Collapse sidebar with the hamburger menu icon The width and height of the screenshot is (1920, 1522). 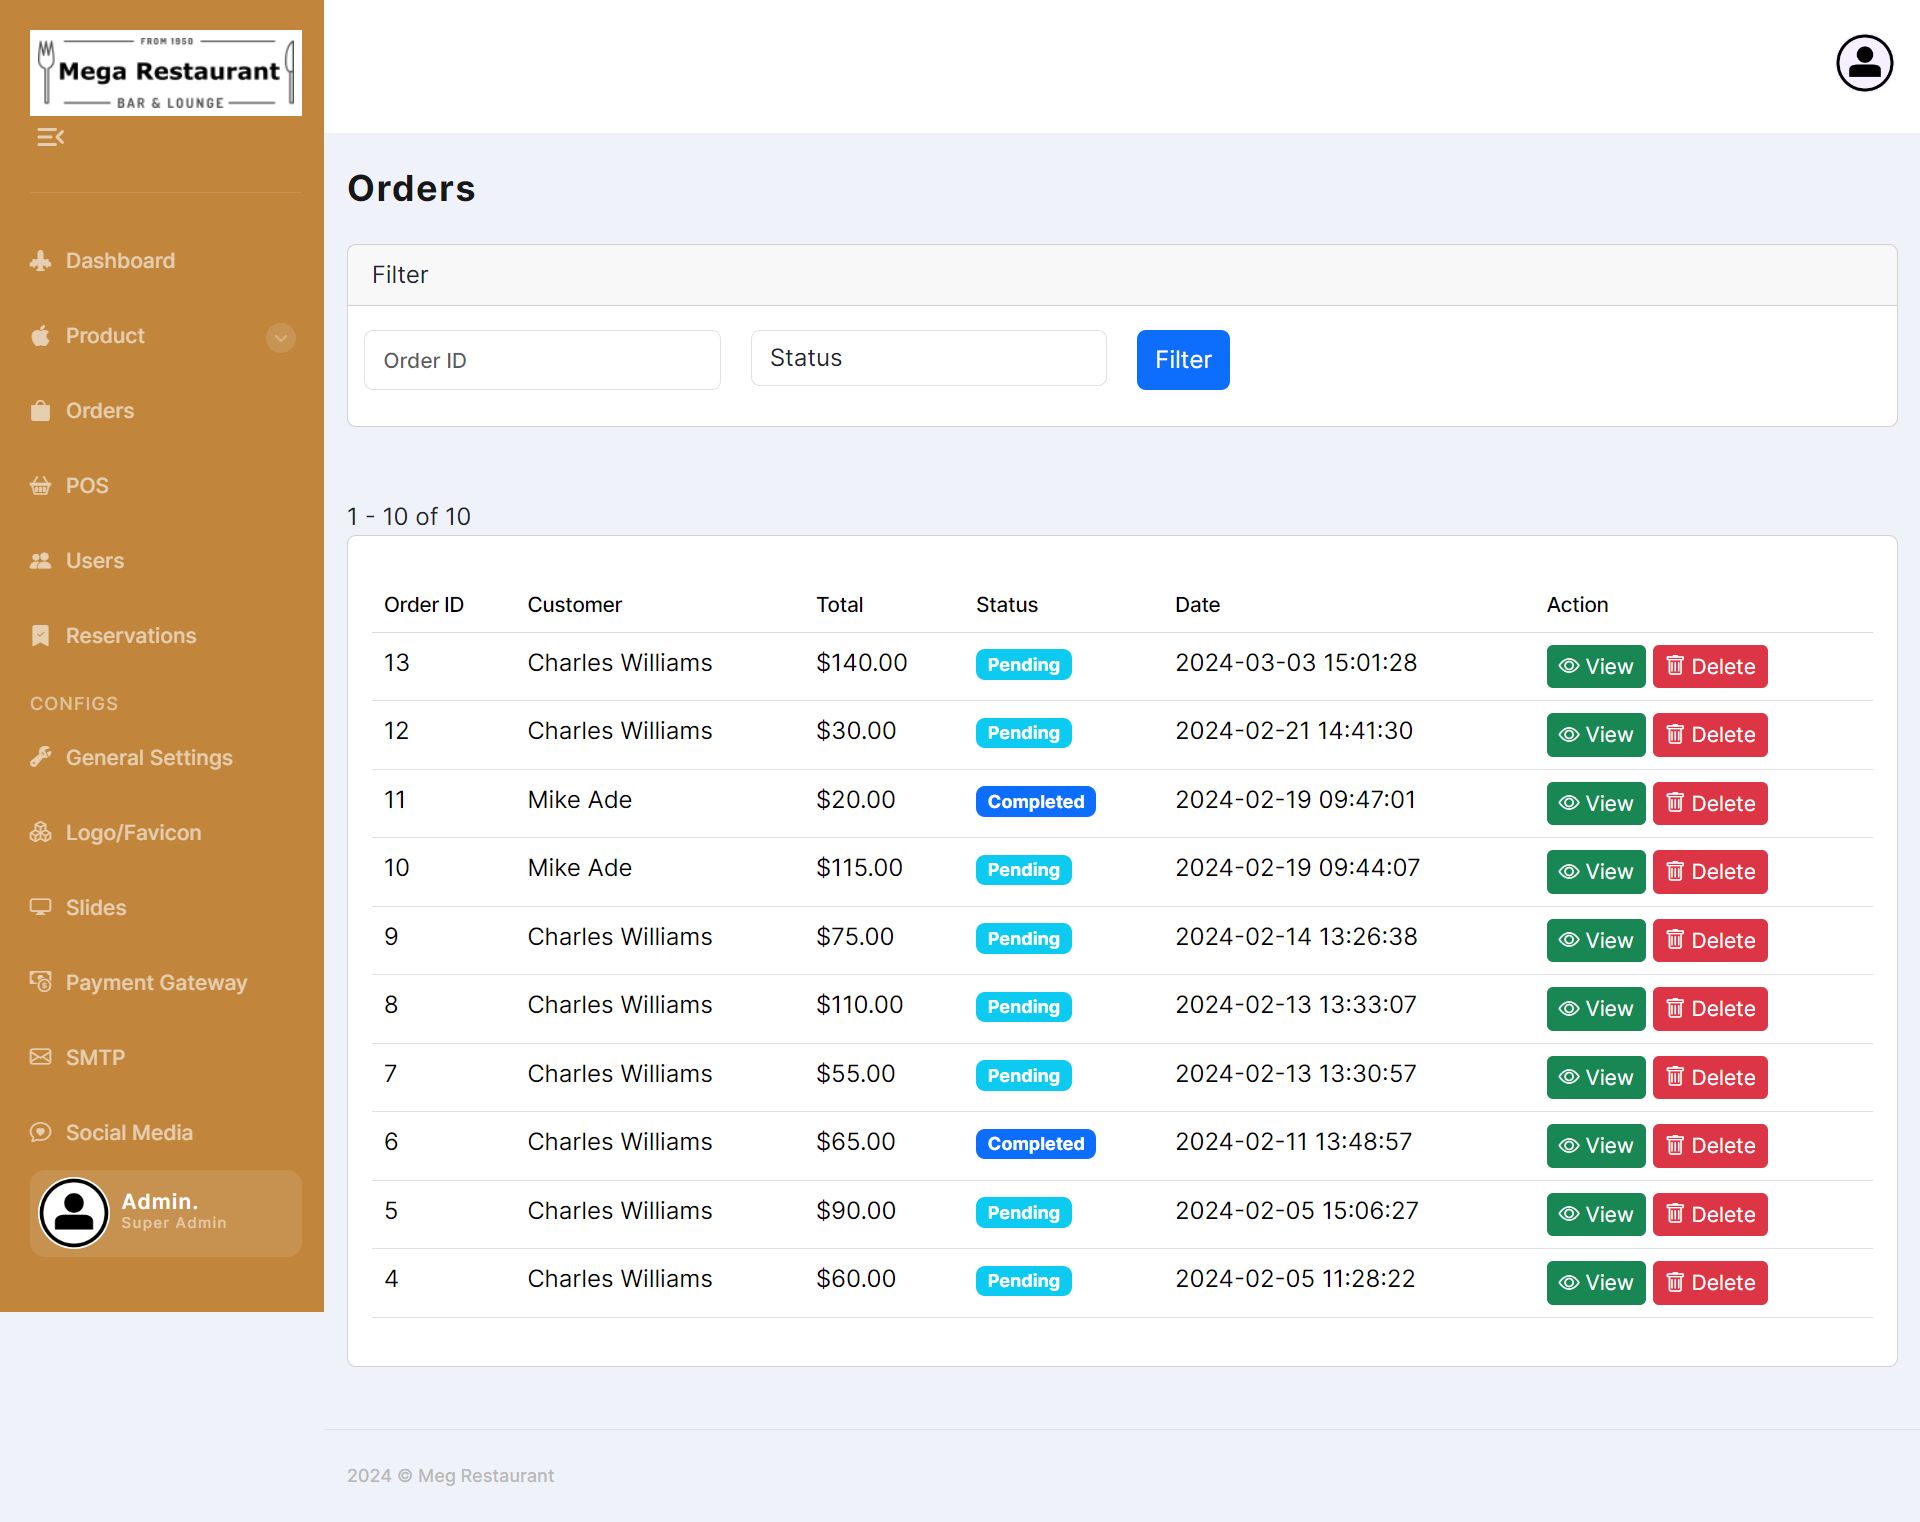point(50,137)
